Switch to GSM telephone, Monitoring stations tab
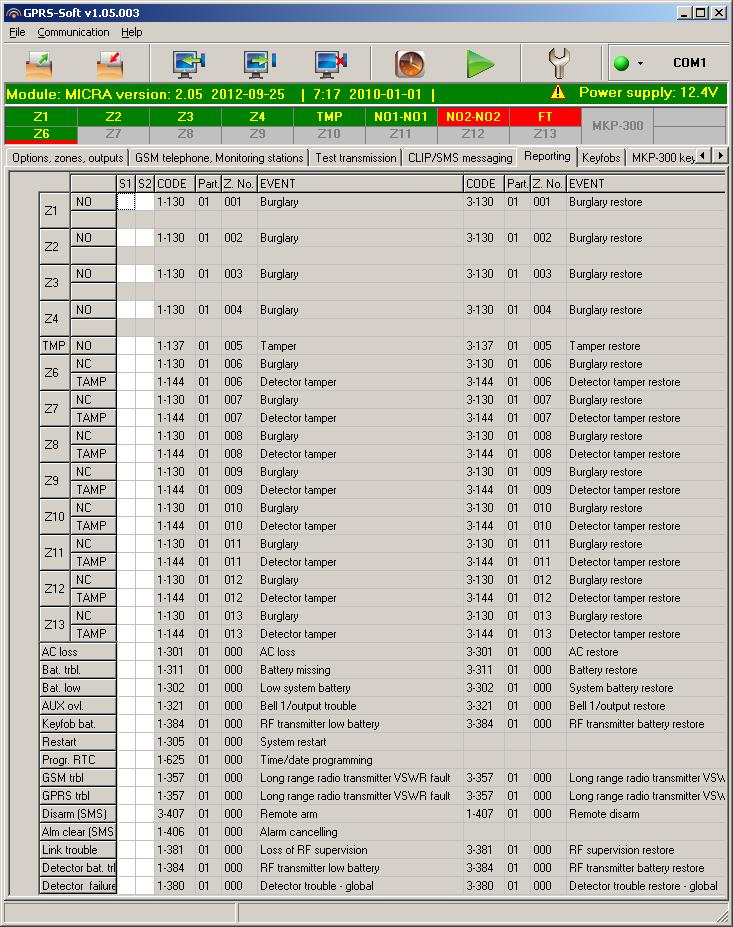 pyautogui.click(x=219, y=158)
